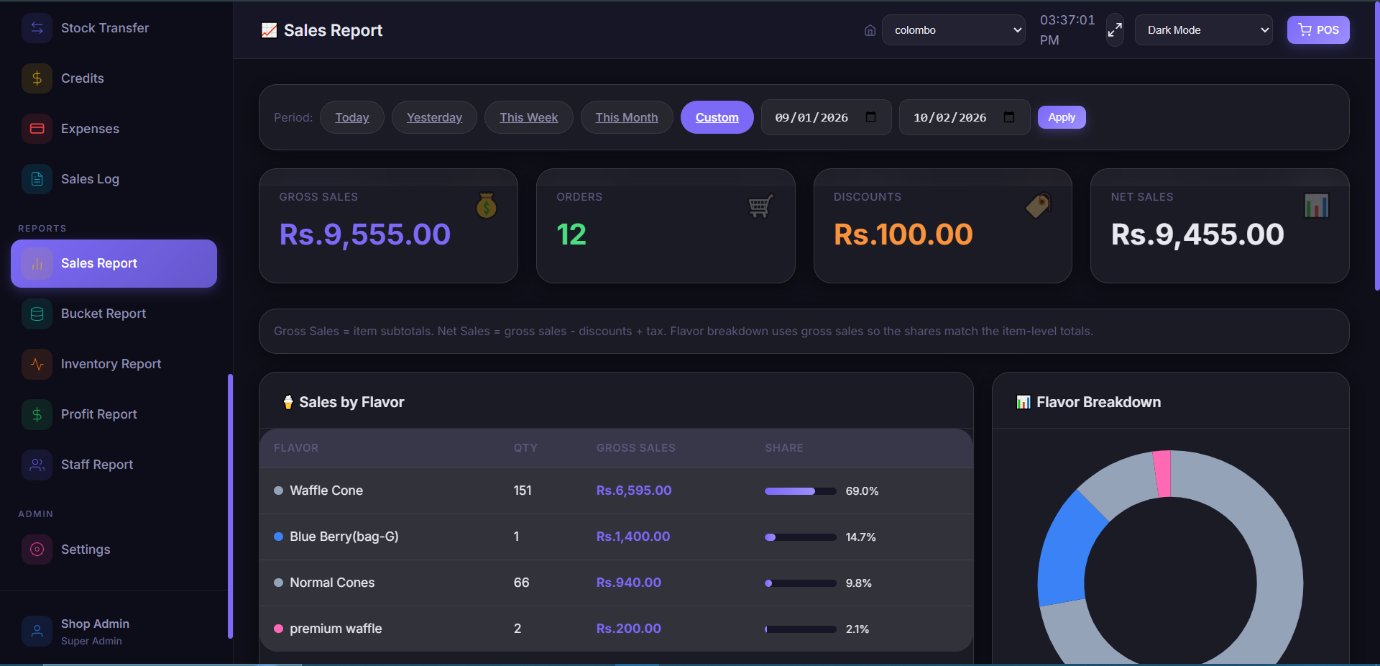Click the Apply button

pos(1062,117)
